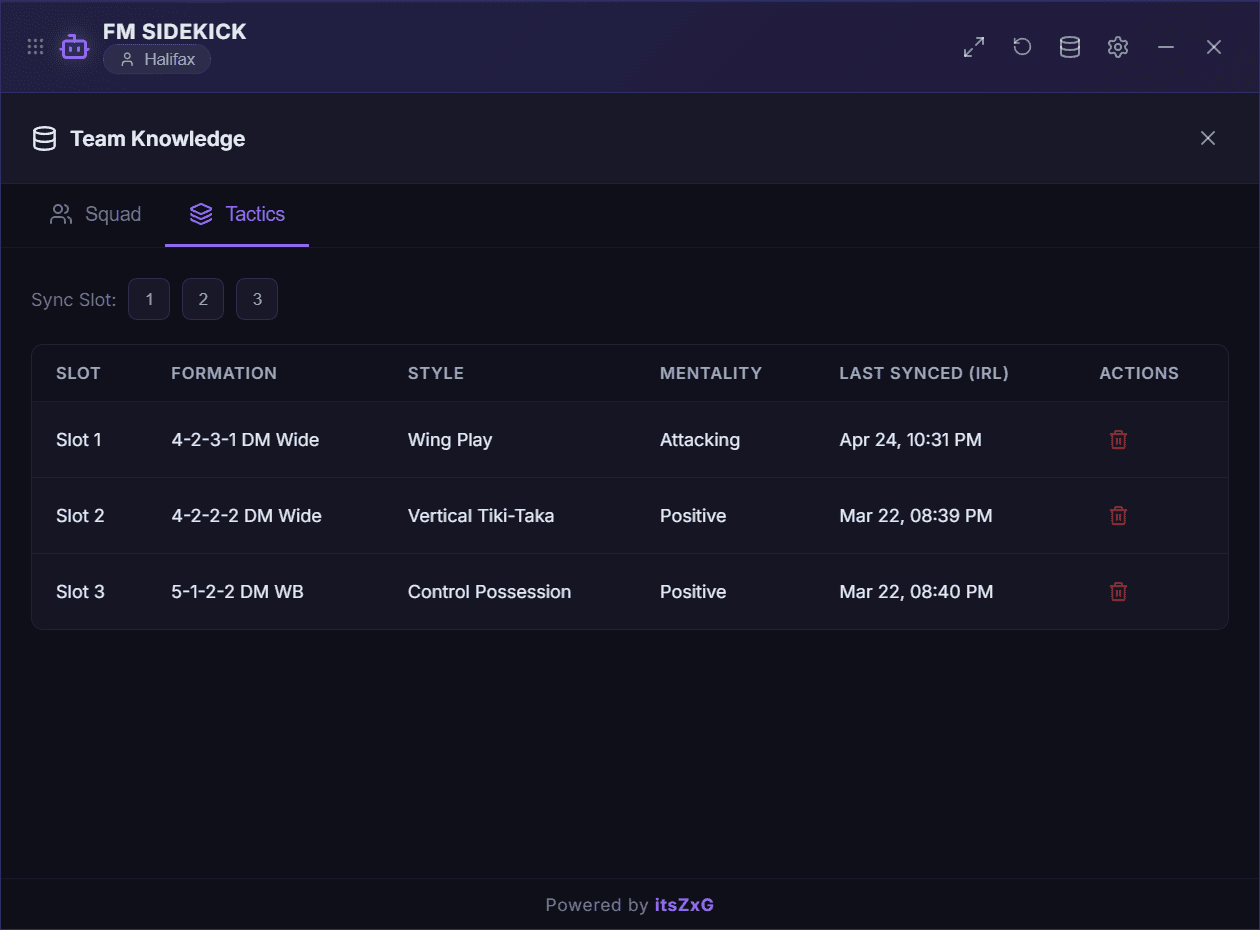Expand the window to fullscreen
1260x930 pixels.
click(973, 46)
